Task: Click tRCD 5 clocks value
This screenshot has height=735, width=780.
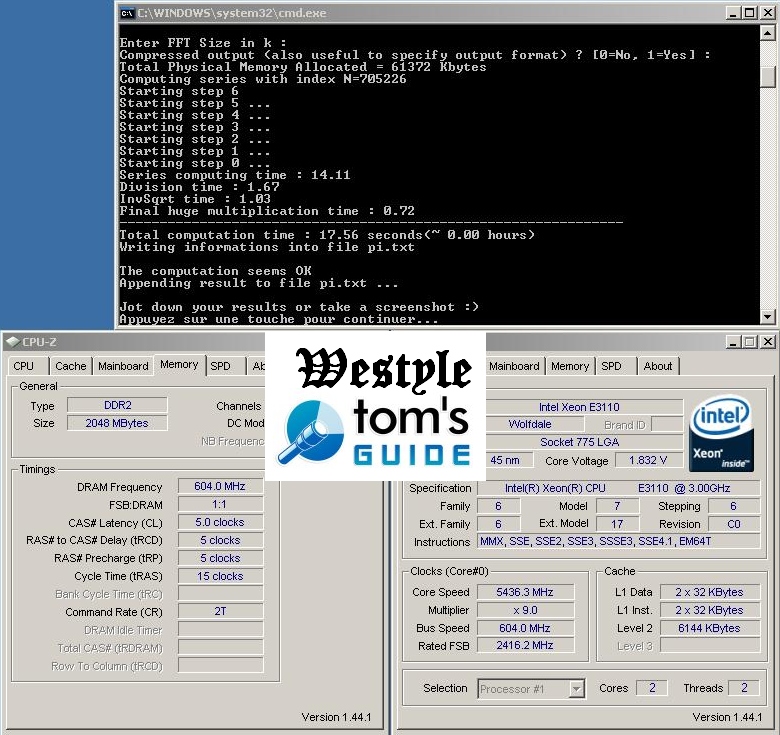Action: pos(220,540)
